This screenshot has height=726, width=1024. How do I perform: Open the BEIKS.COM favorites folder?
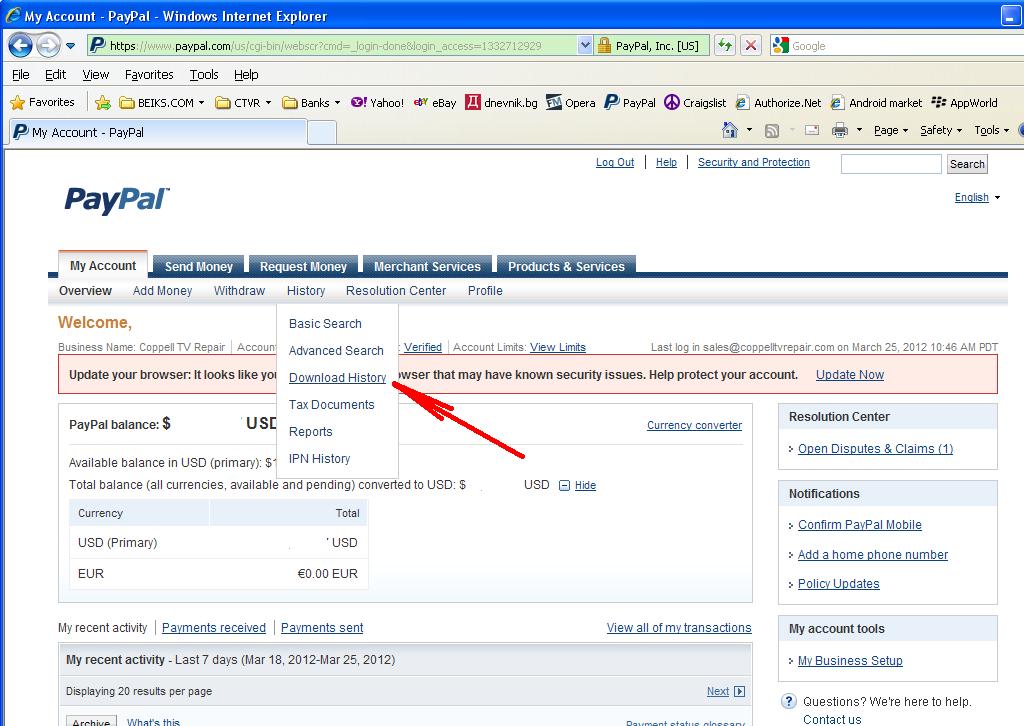pyautogui.click(x=162, y=103)
